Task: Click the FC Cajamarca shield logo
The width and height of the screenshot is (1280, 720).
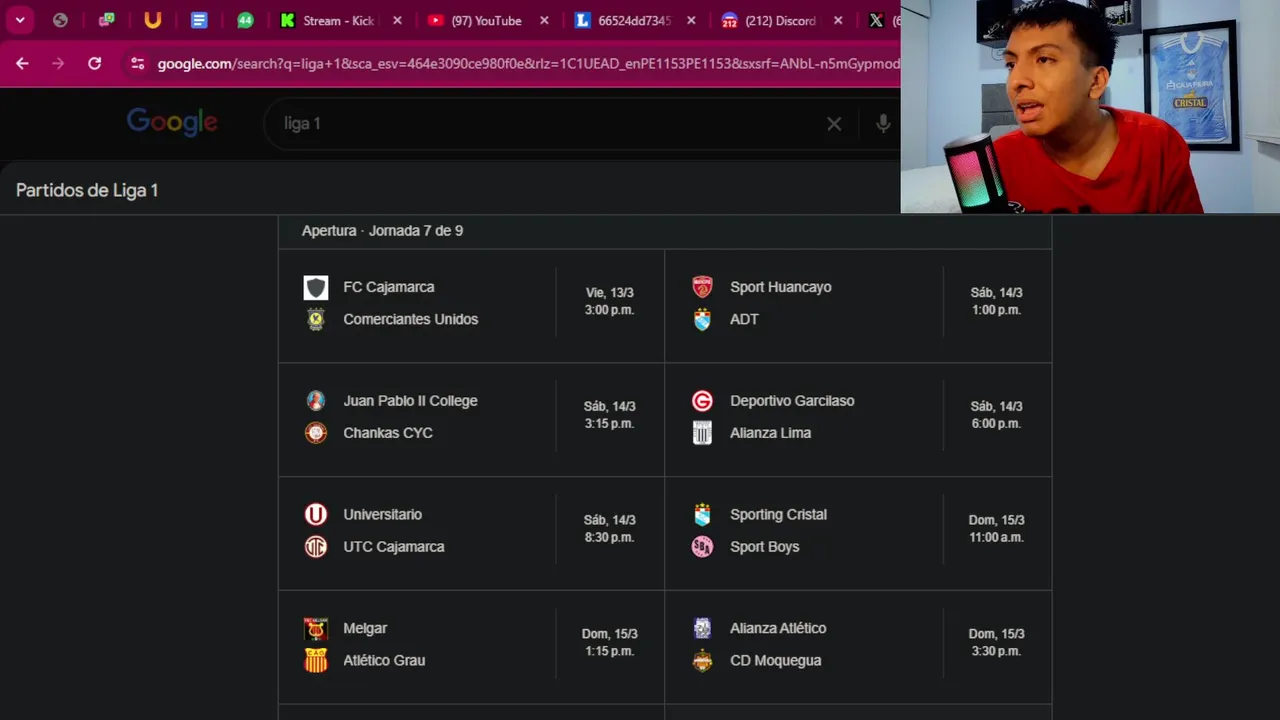Action: pyautogui.click(x=316, y=288)
